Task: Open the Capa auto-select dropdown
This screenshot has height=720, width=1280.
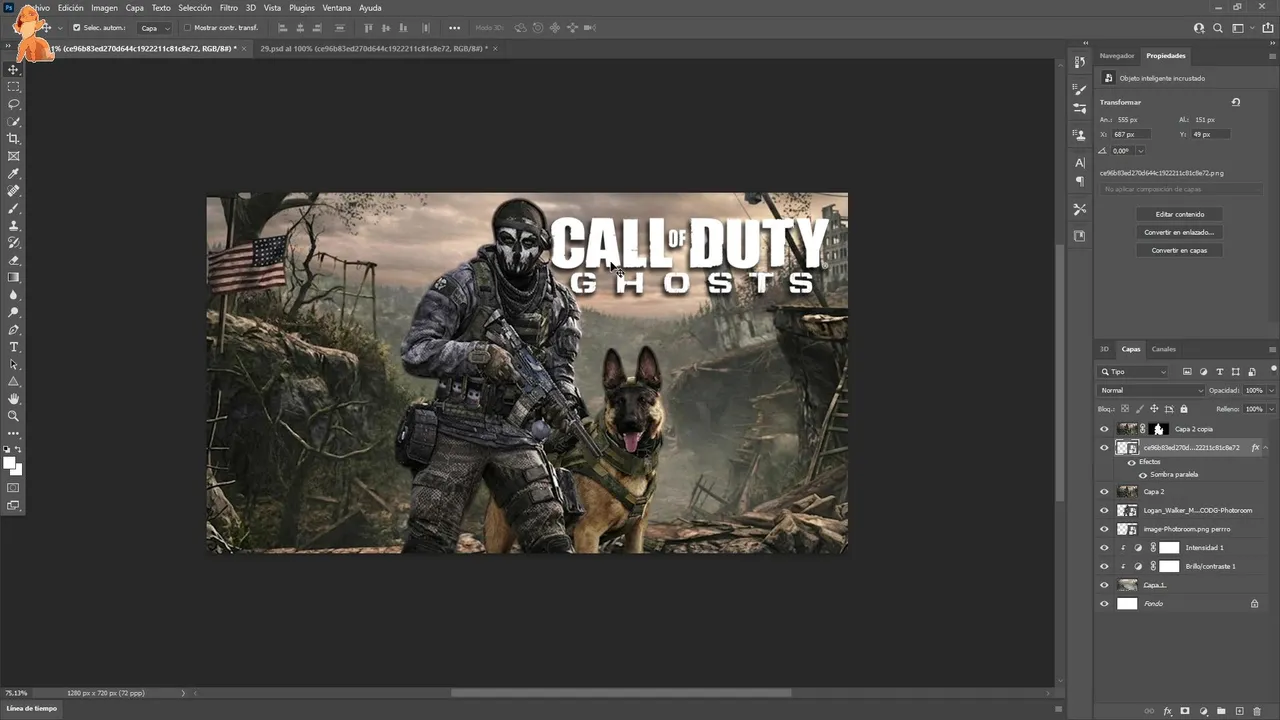Action: point(154,28)
